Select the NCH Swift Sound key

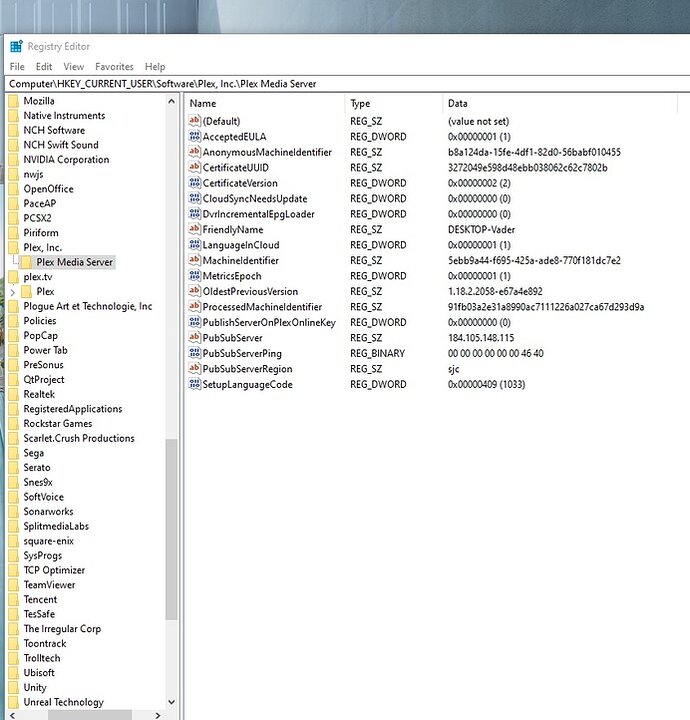pos(61,145)
